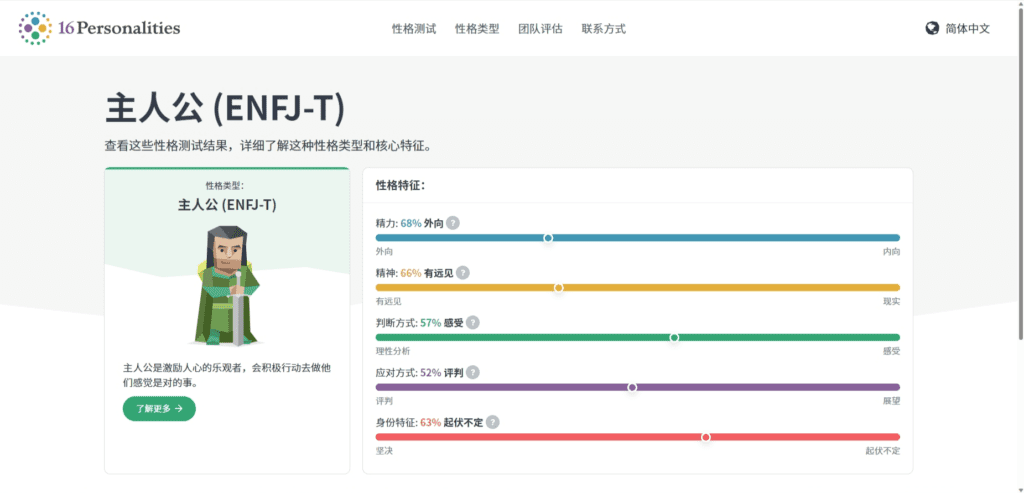Click the purple 应对方式 slider handle

tap(632, 387)
